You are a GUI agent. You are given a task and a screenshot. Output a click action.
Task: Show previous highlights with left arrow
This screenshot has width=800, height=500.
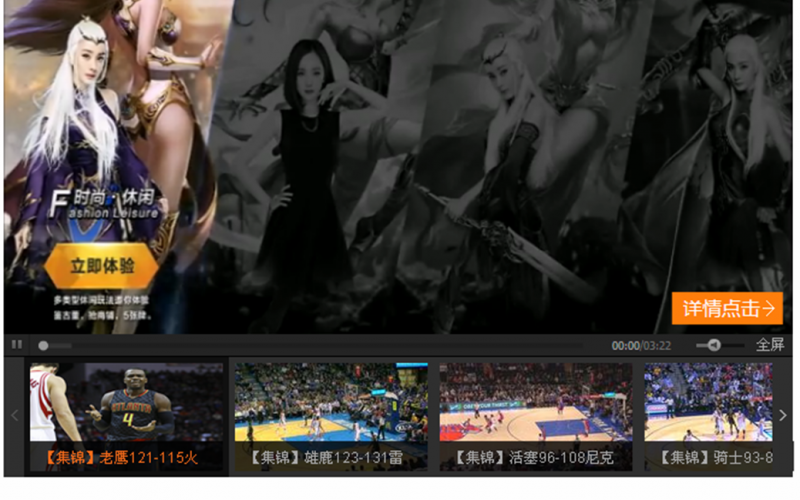14,415
